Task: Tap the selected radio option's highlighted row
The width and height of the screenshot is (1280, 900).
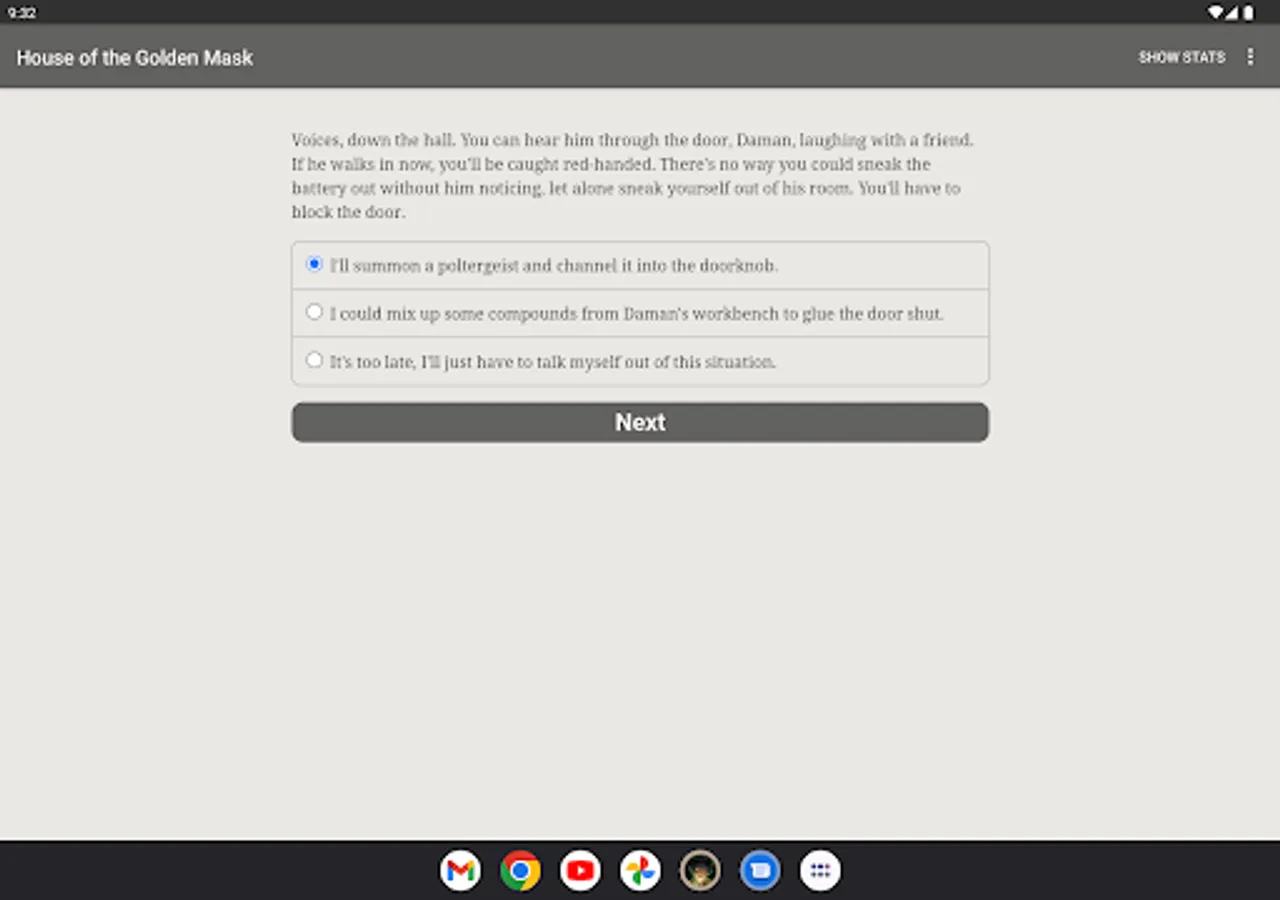Action: (640, 263)
